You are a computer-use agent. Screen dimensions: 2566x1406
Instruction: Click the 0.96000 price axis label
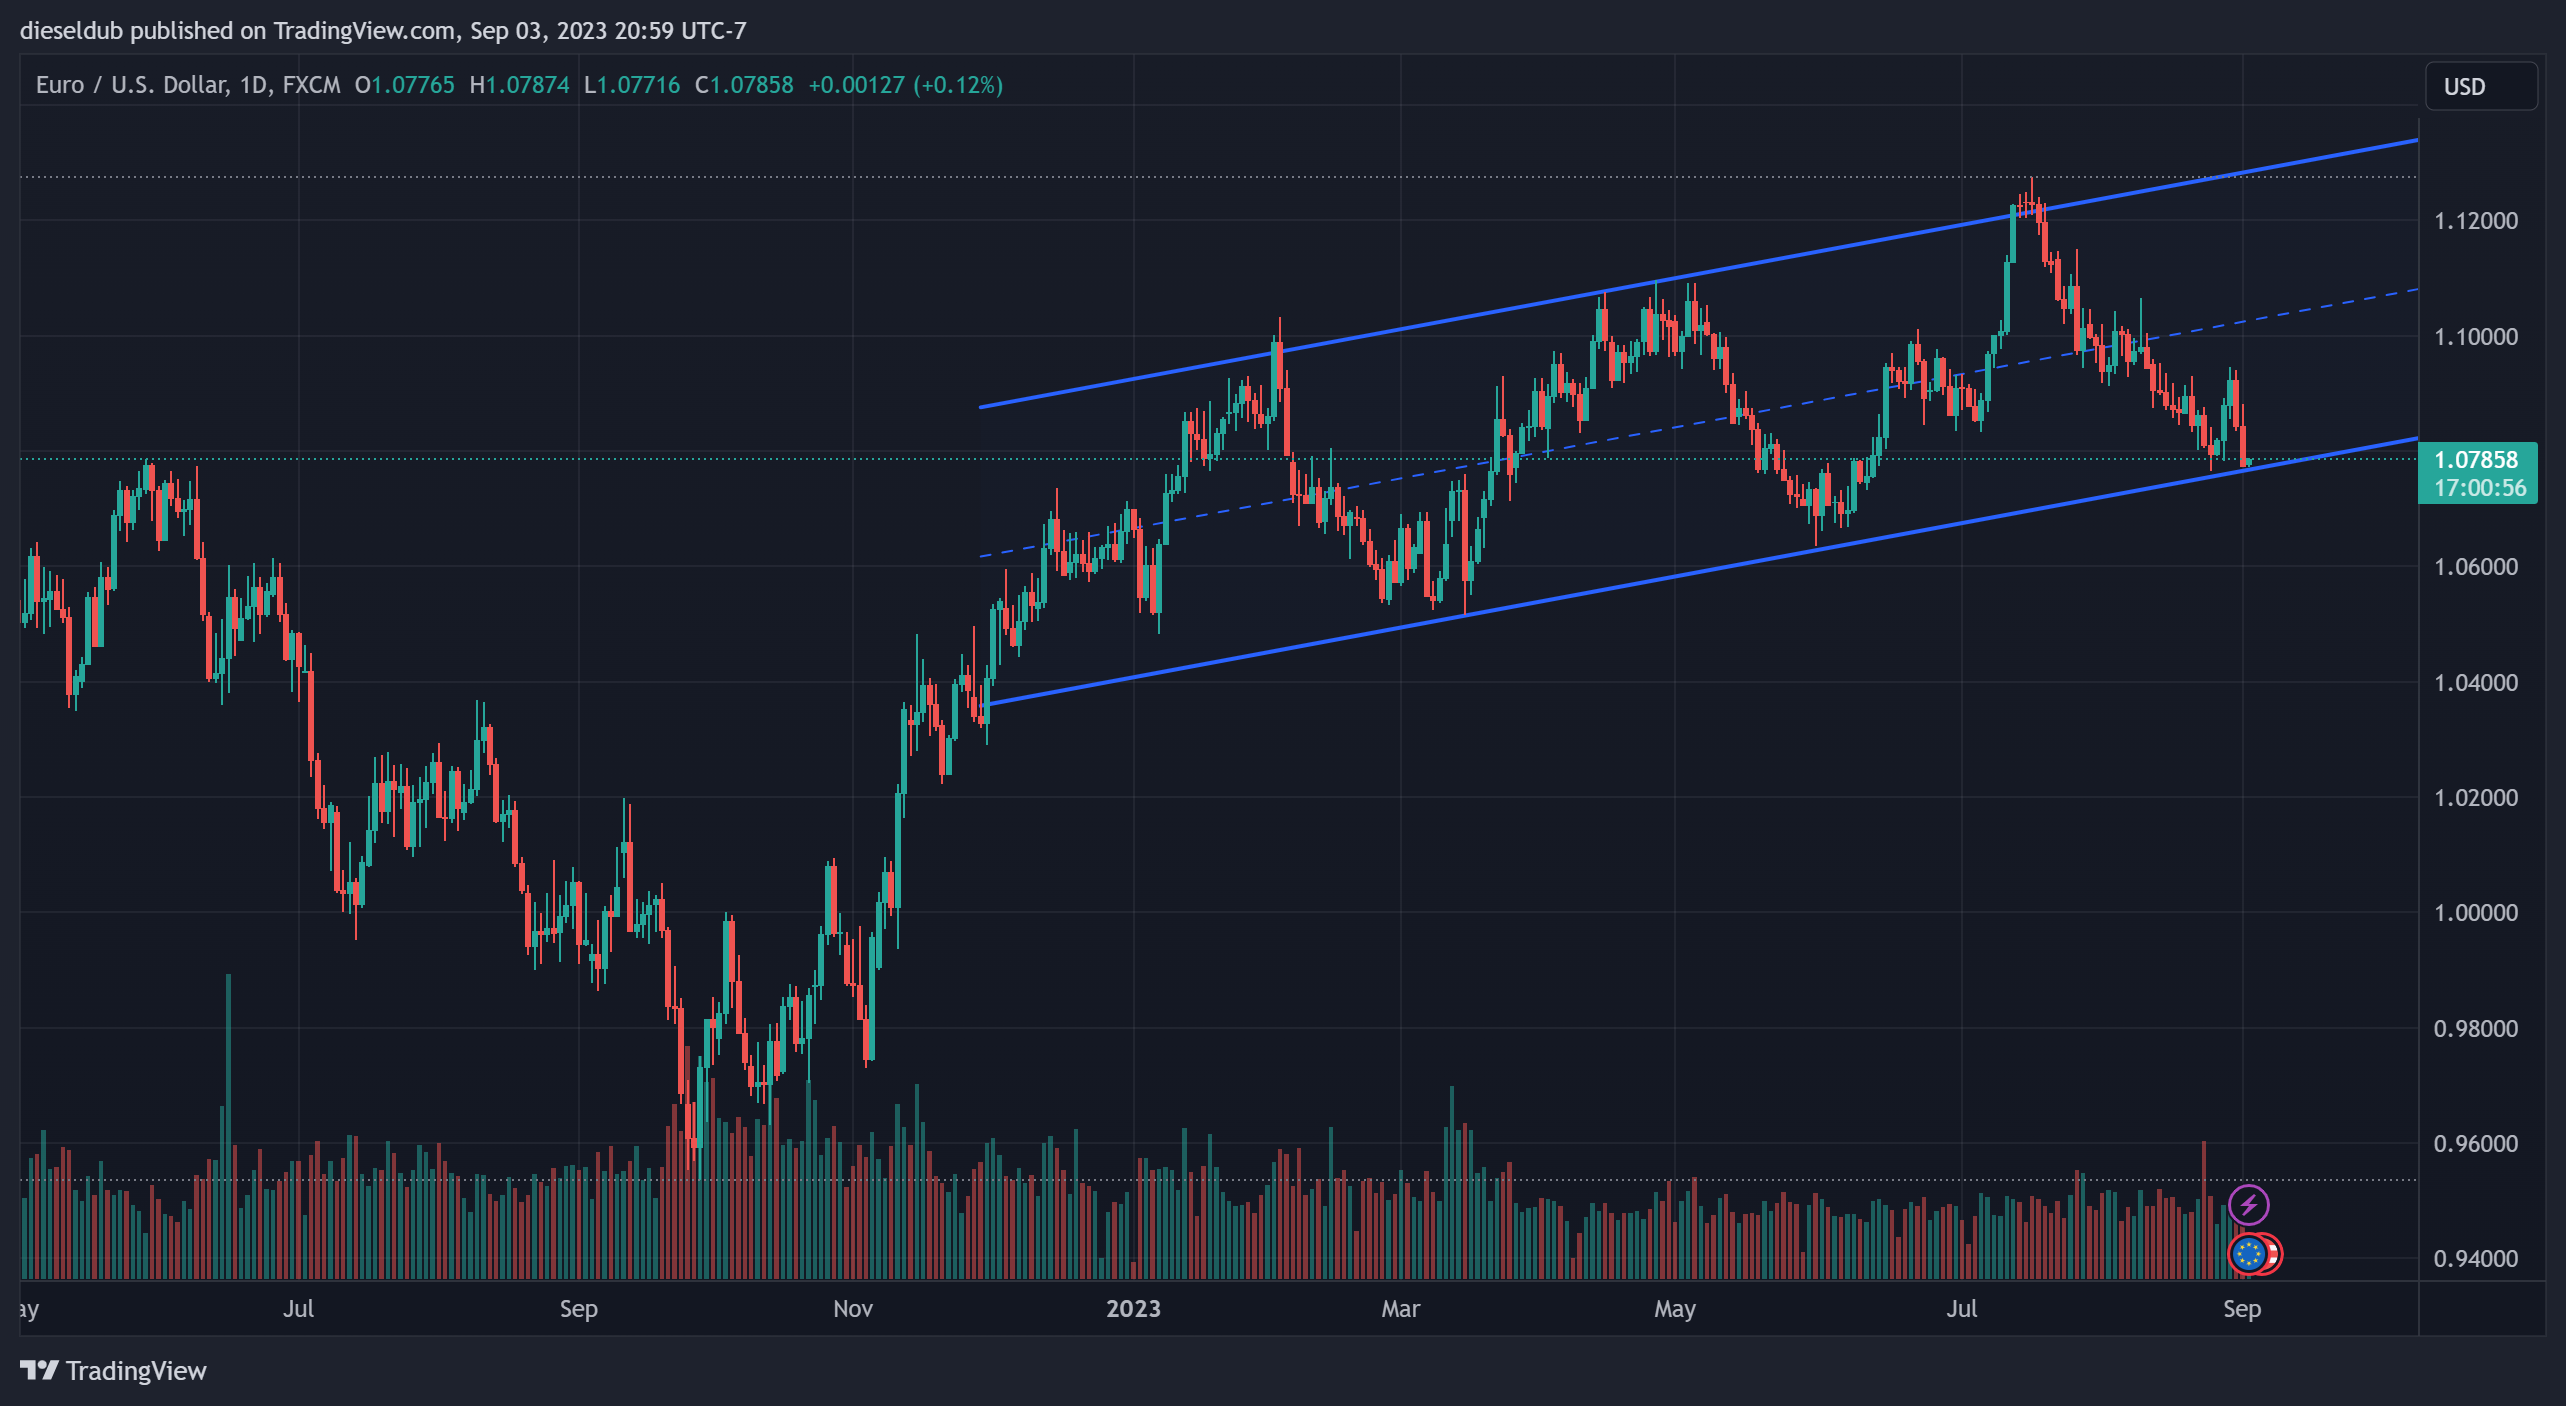(x=2476, y=1144)
